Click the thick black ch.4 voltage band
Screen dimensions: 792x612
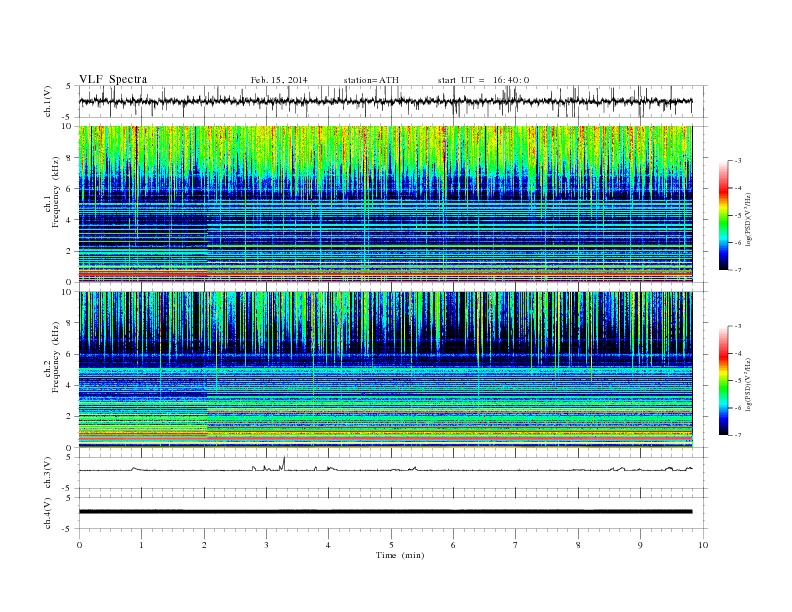pos(386,512)
